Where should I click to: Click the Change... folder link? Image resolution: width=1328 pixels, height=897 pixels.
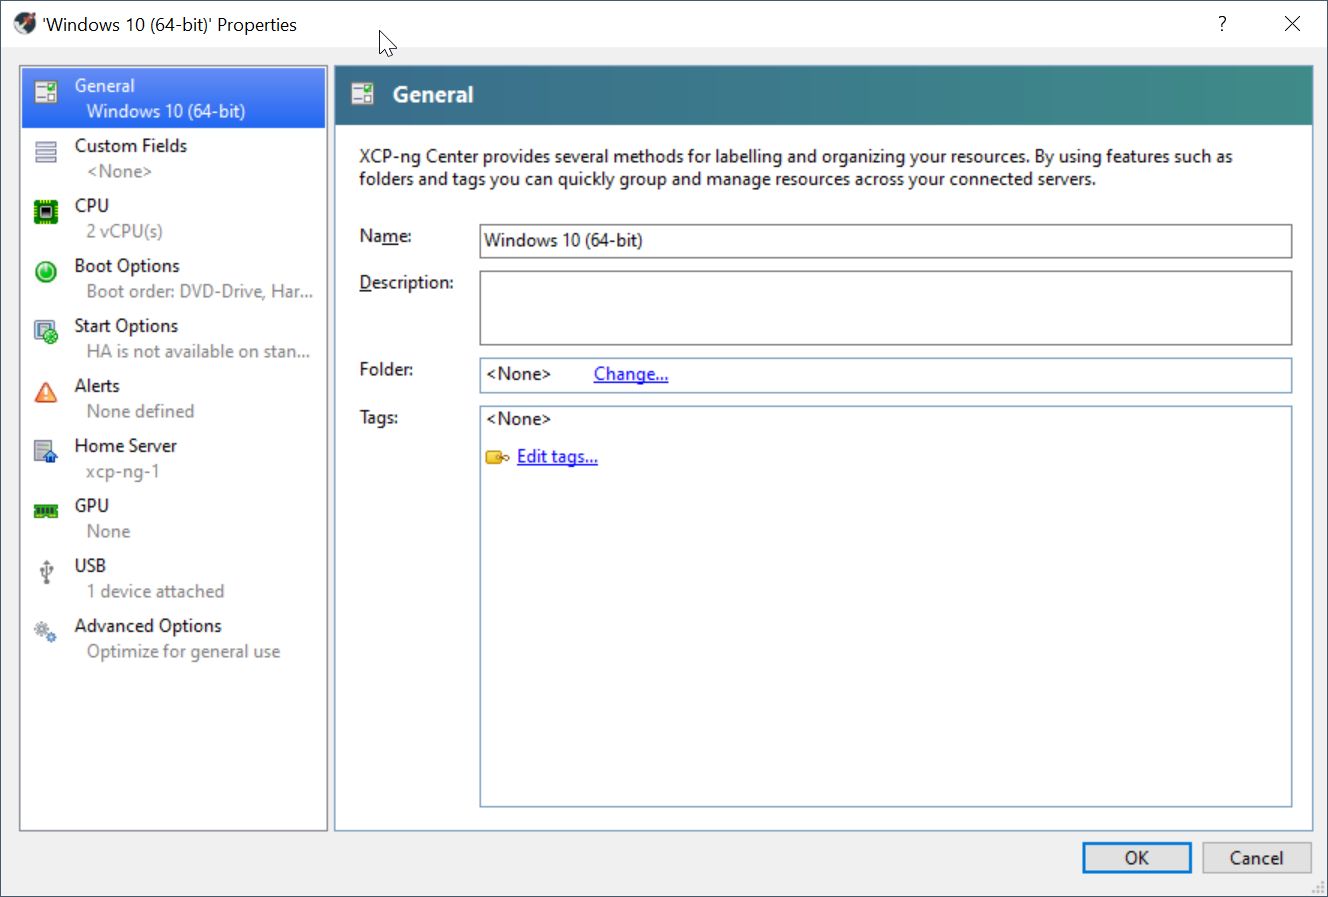(x=630, y=374)
